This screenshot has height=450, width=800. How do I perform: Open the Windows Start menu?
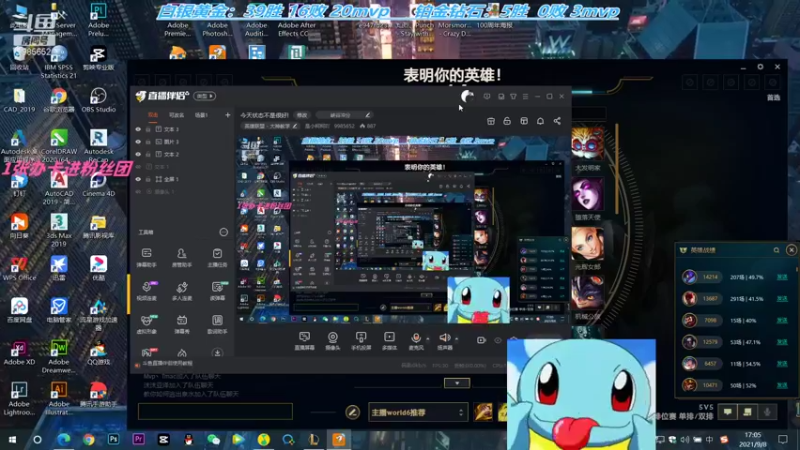[12, 439]
